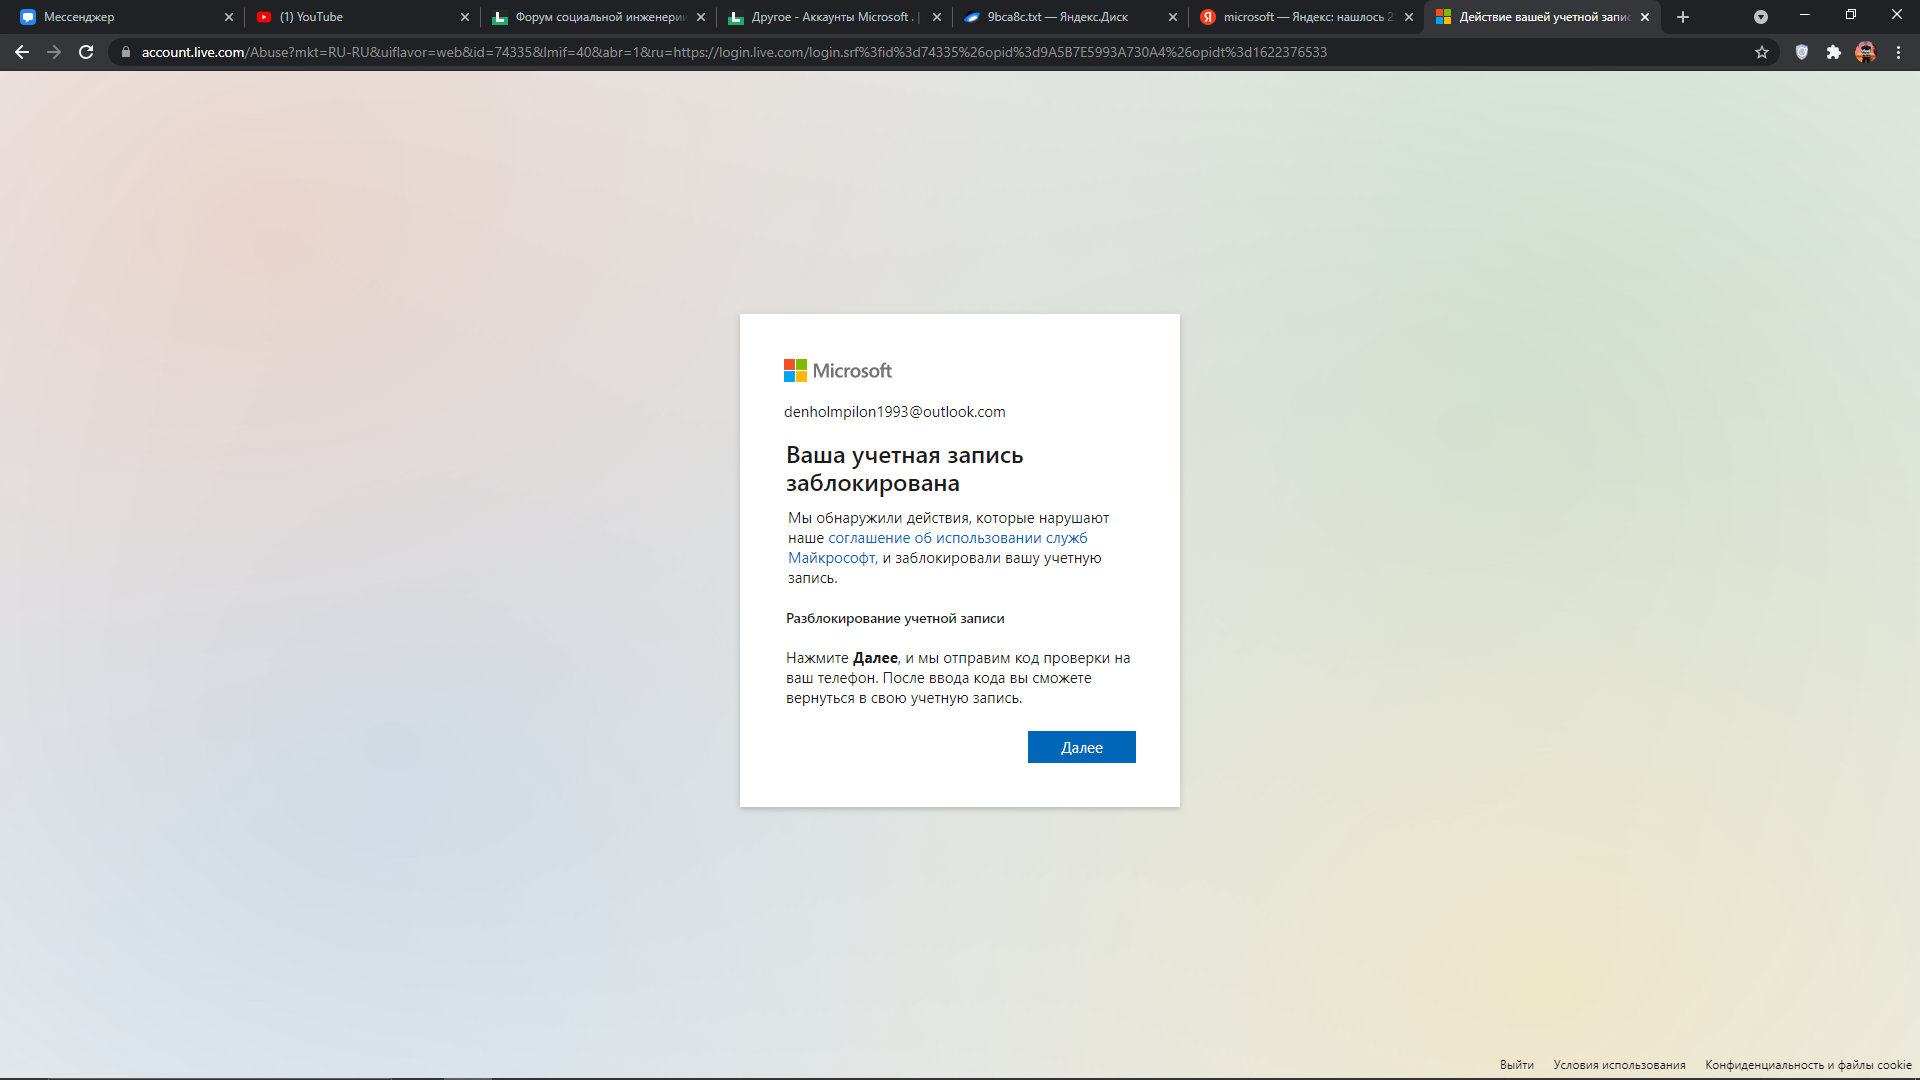Open the profile avatar icon

click(x=1866, y=52)
